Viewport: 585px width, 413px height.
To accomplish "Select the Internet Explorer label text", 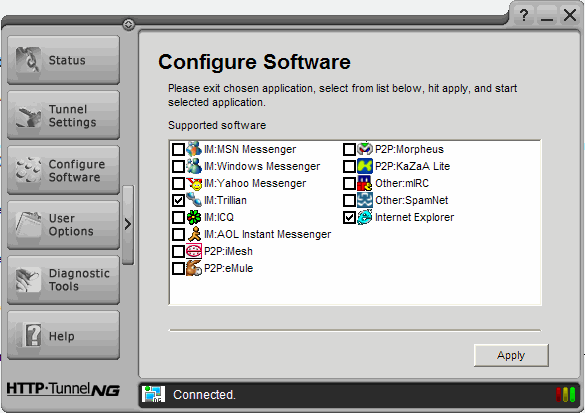I will [414, 217].
